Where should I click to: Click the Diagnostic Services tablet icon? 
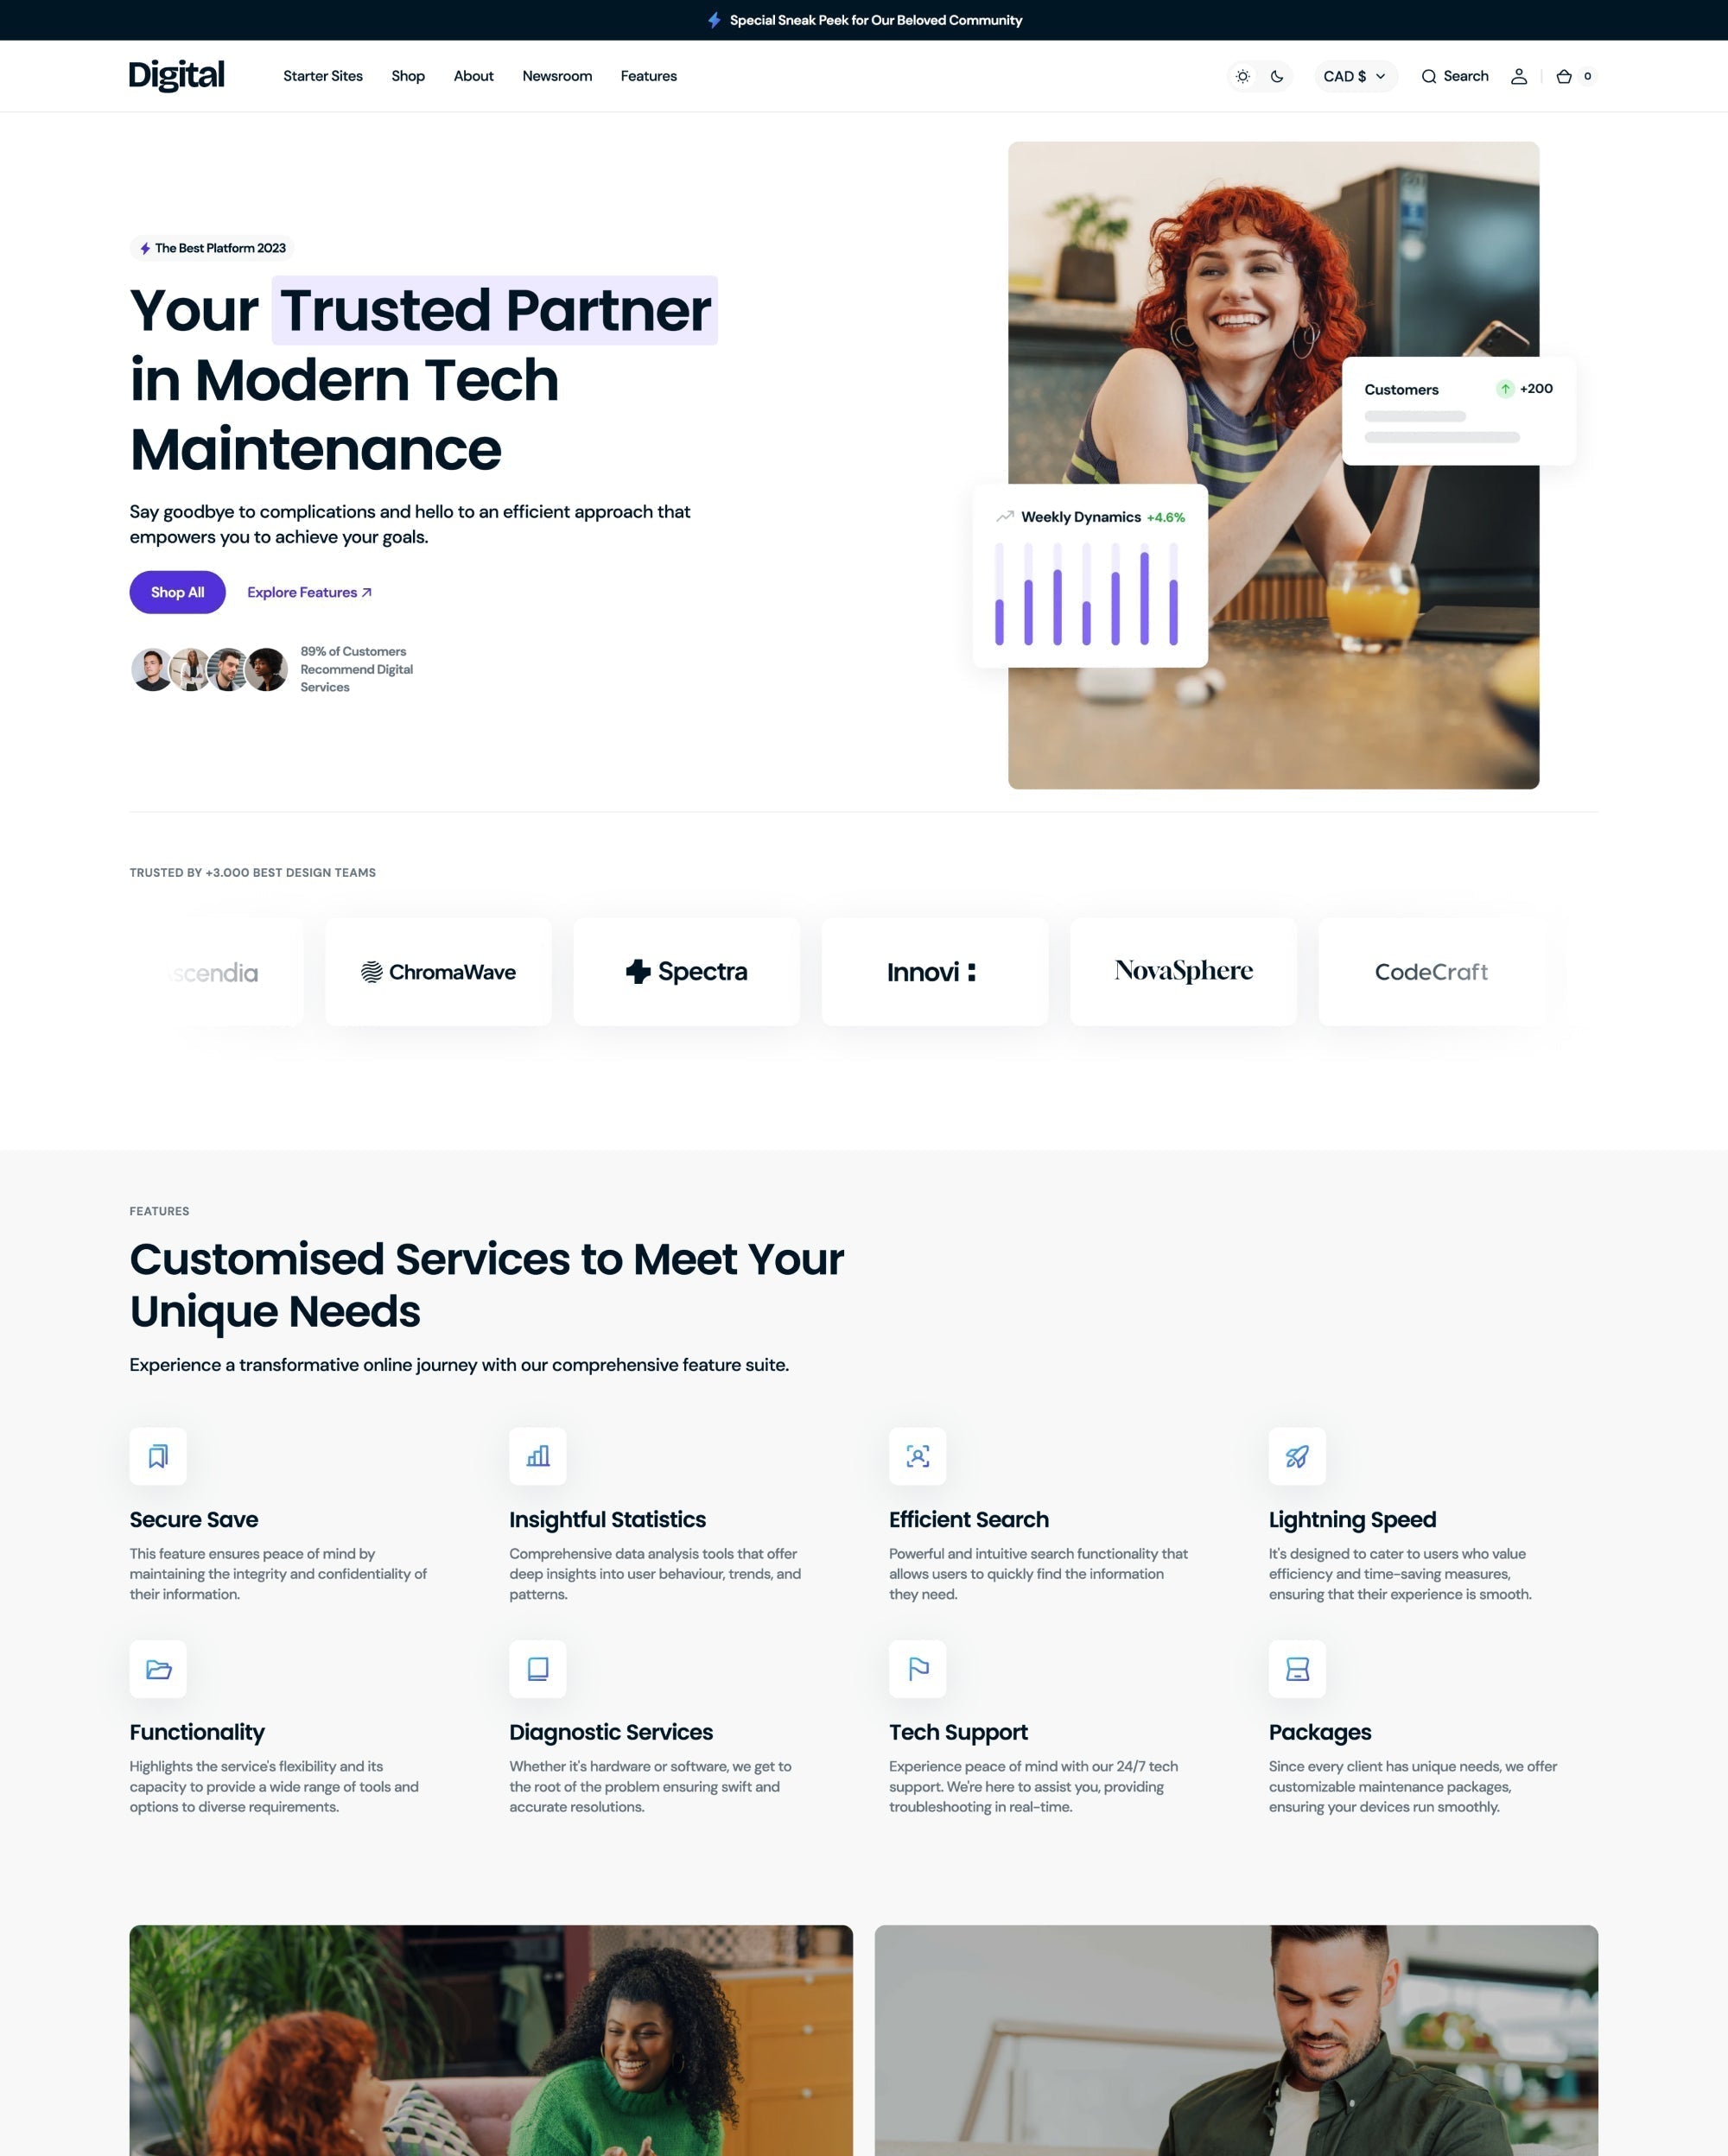[x=537, y=1668]
